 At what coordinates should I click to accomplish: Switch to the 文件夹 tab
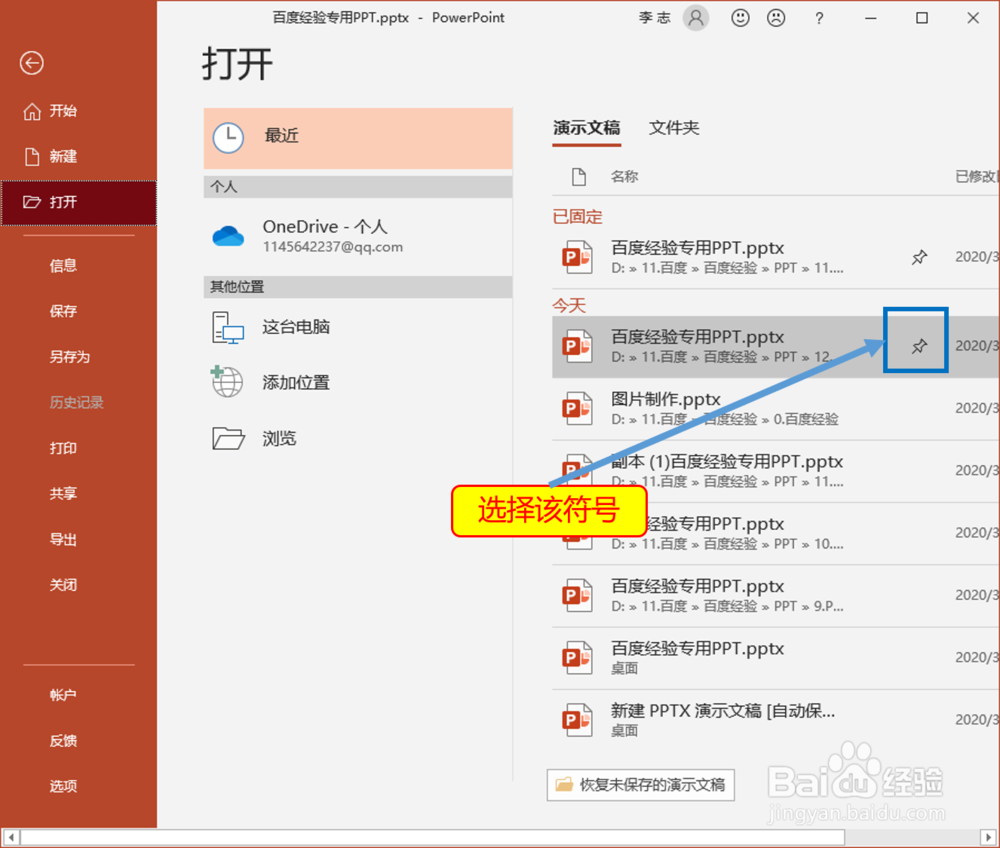tap(673, 128)
